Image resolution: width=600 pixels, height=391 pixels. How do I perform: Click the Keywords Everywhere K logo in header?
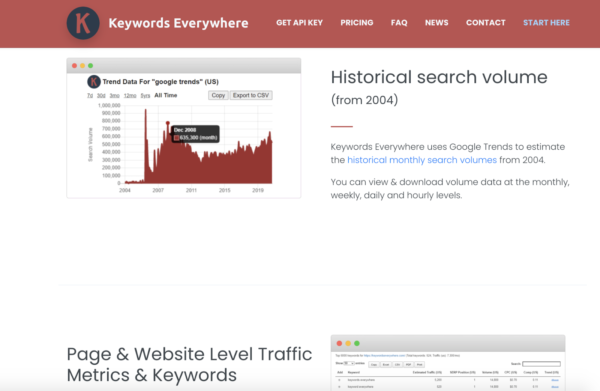click(x=83, y=23)
